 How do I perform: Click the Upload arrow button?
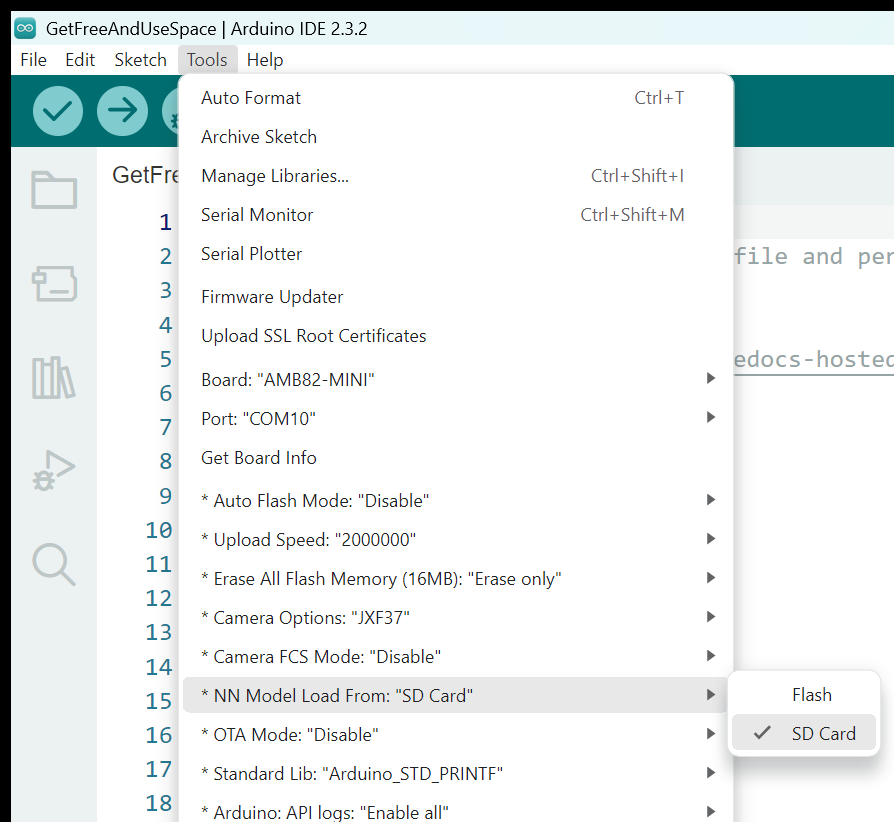pos(122,110)
